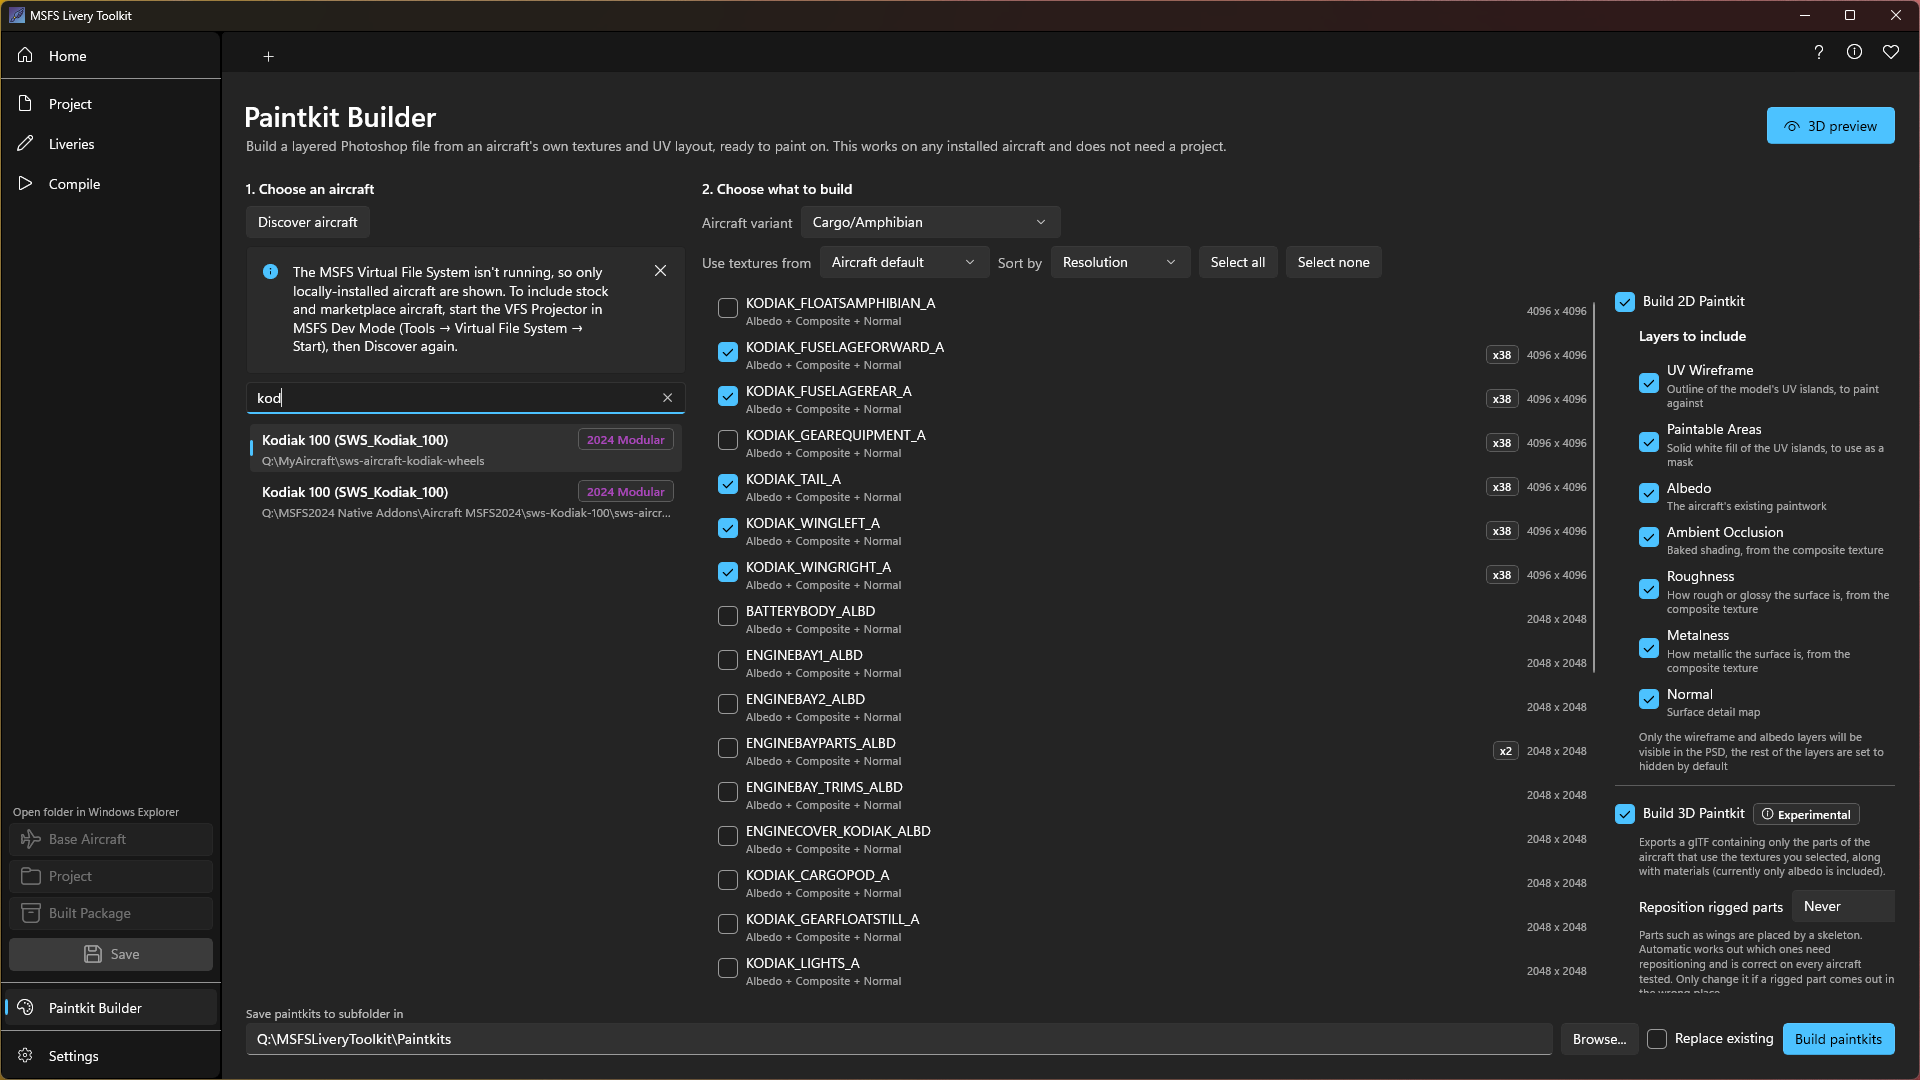Select Kodiak 100 from sws-aircraft-kodiak-wheels path

click(466, 449)
